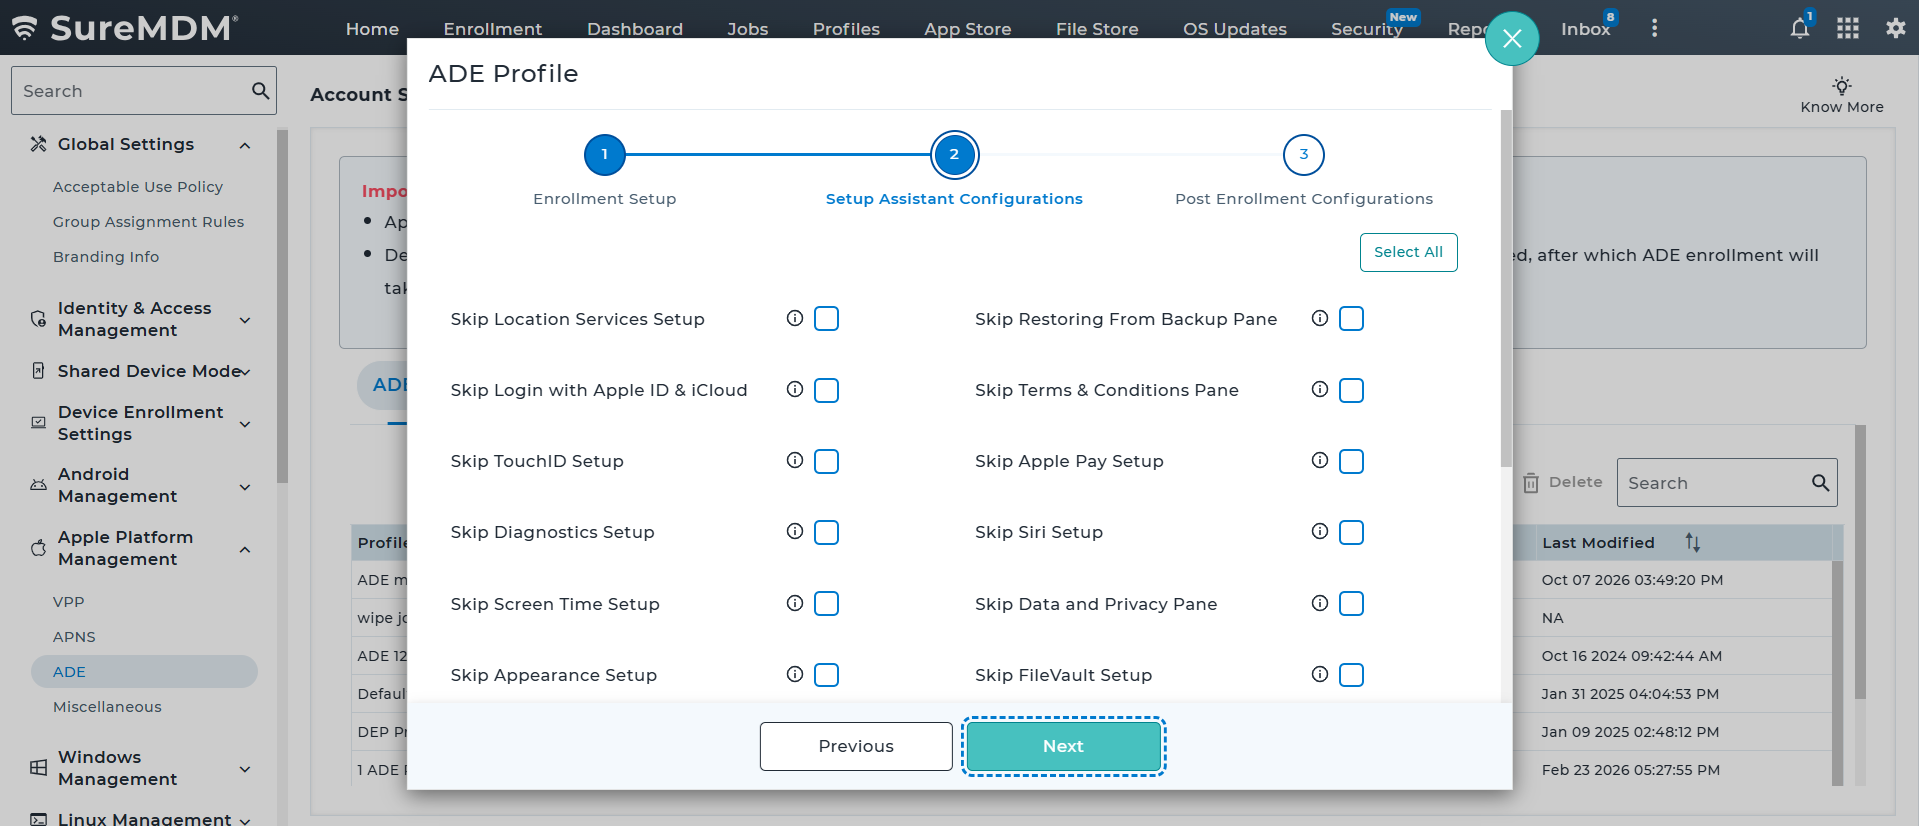Click the SureMDM logo
Screen dimensions: 1919x826
pos(125,28)
